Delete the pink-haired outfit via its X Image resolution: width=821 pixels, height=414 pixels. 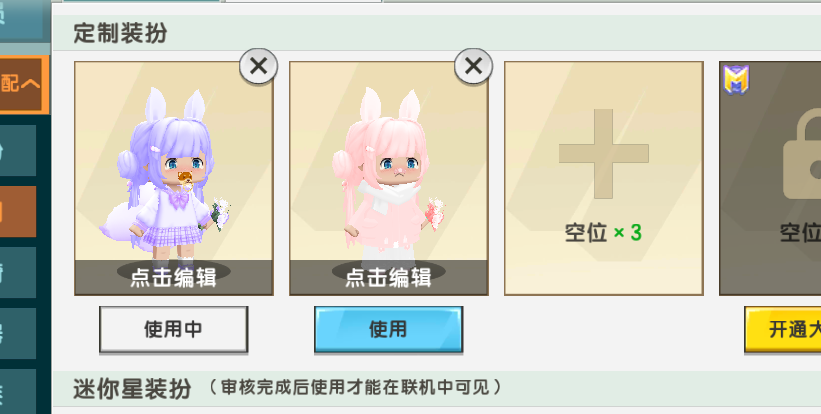coord(473,66)
